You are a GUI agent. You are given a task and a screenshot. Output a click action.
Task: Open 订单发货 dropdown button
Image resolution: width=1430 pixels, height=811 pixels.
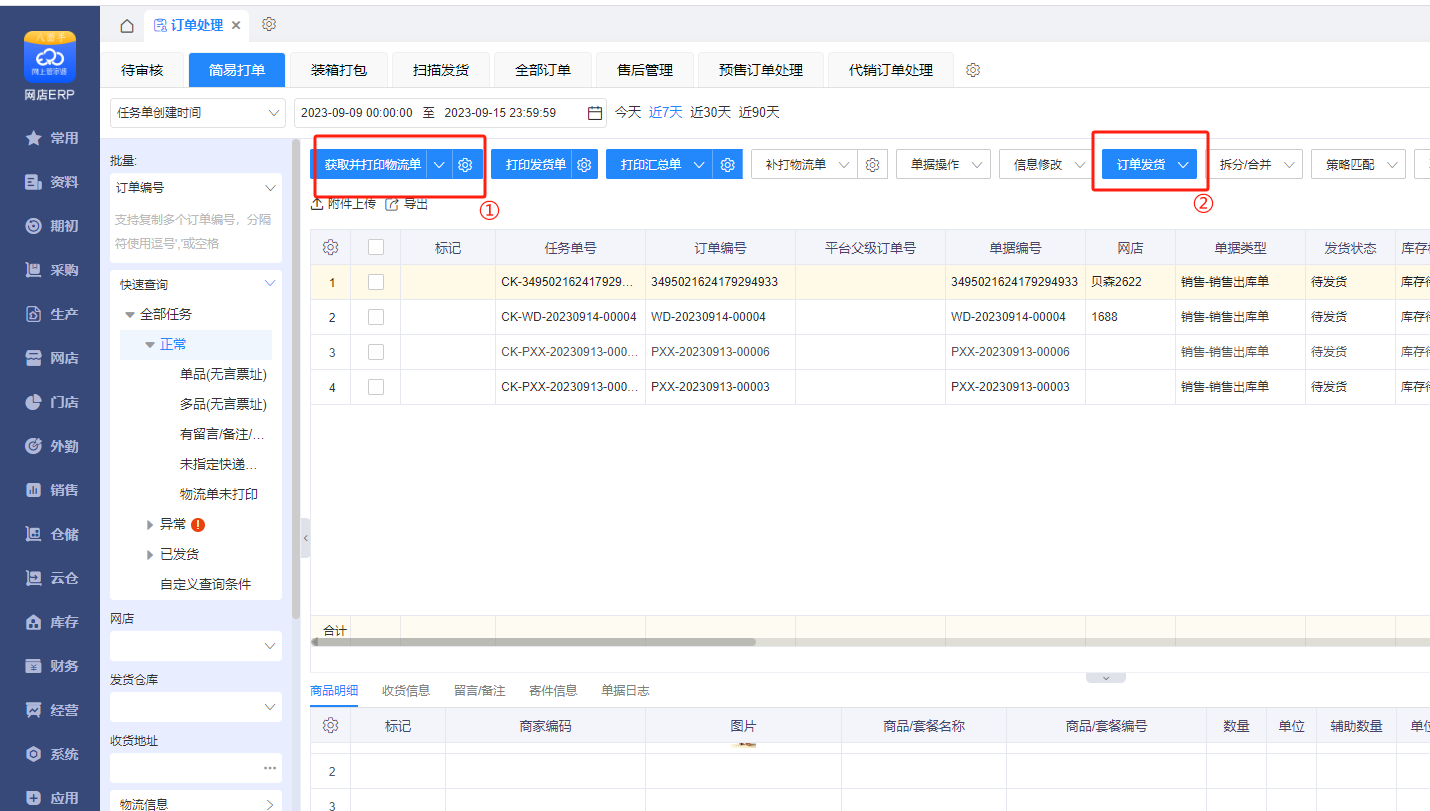1149,165
